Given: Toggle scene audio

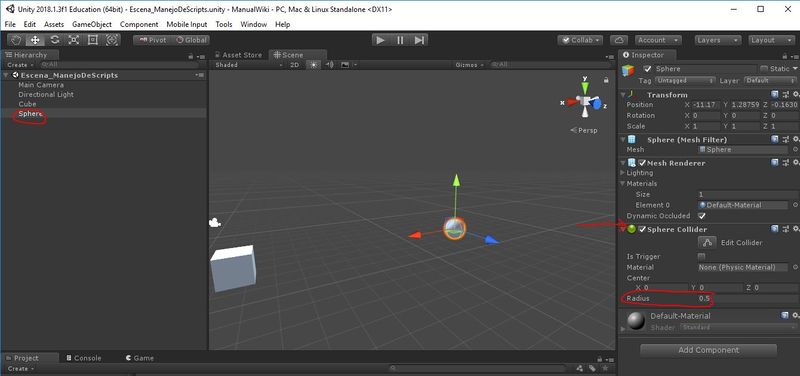Looking at the screenshot, I should [x=329, y=65].
